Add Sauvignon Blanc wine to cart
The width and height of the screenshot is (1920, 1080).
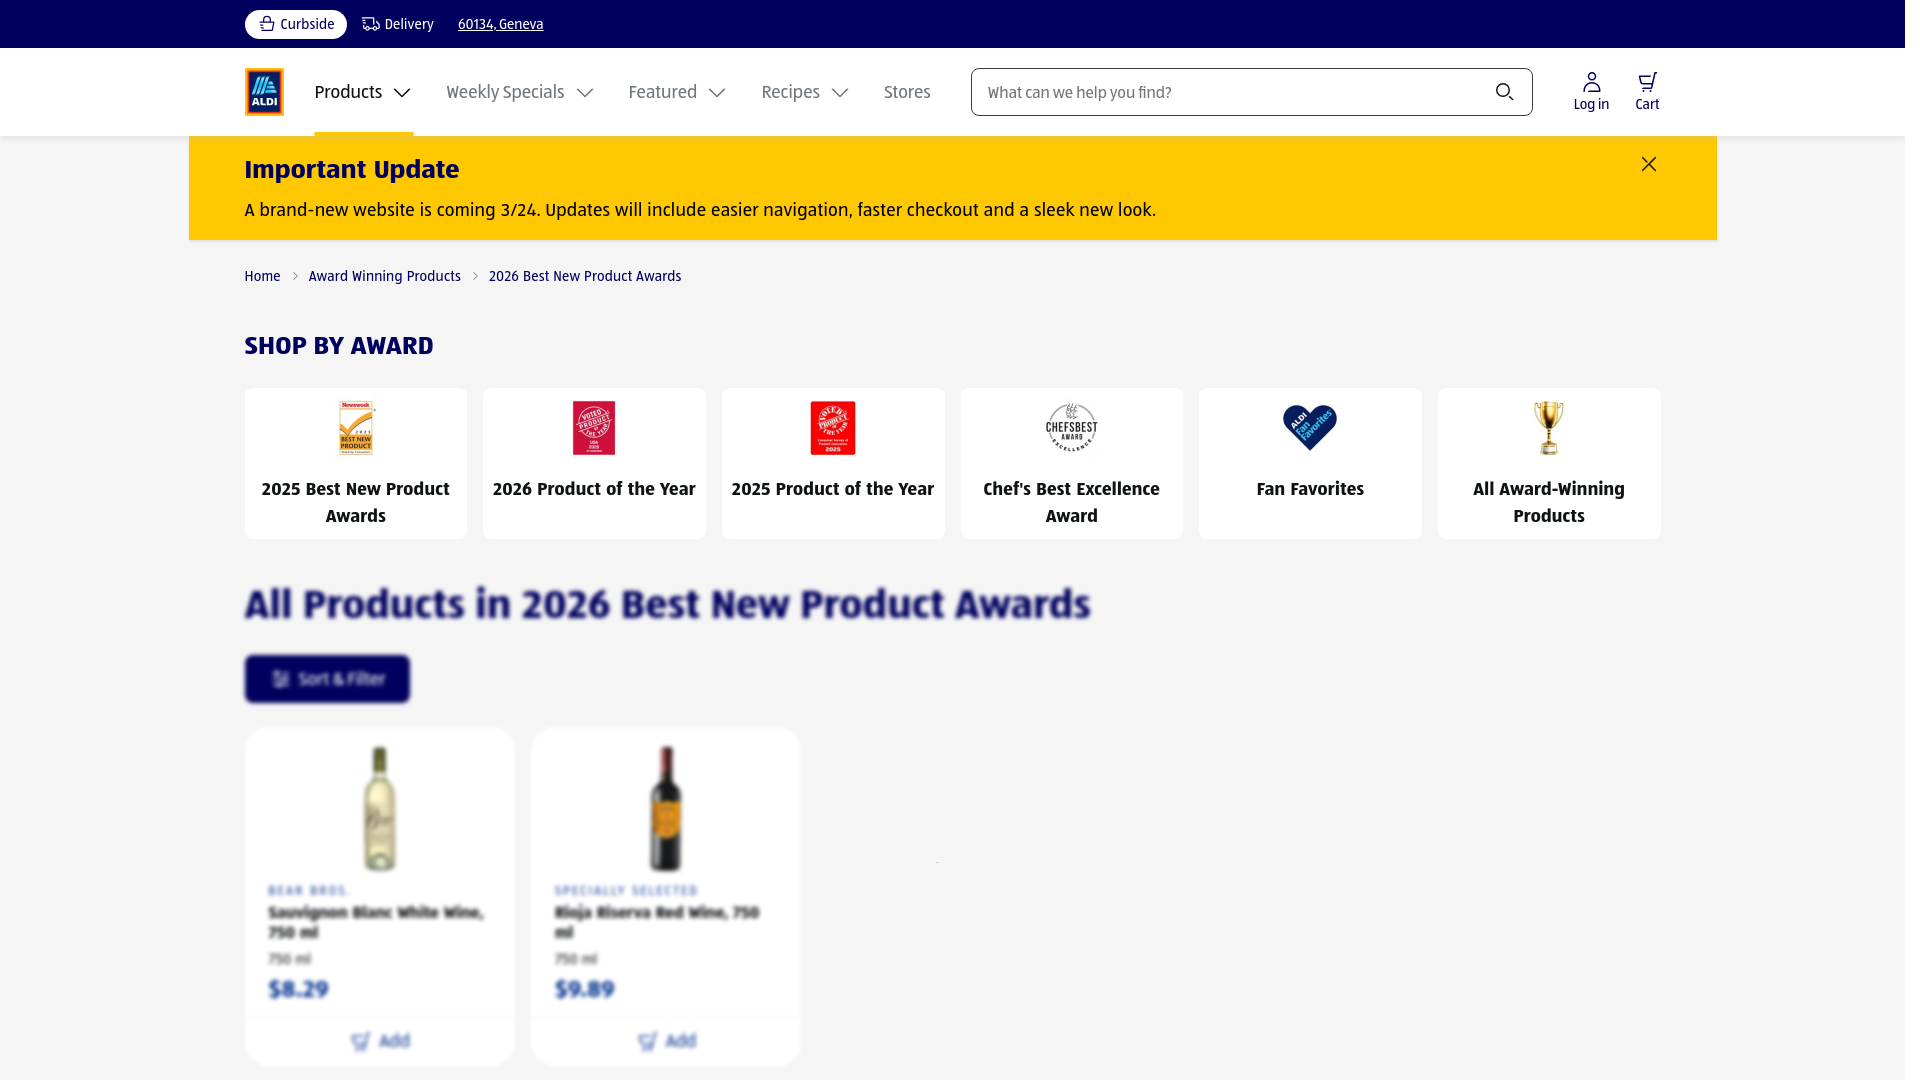click(x=380, y=1041)
